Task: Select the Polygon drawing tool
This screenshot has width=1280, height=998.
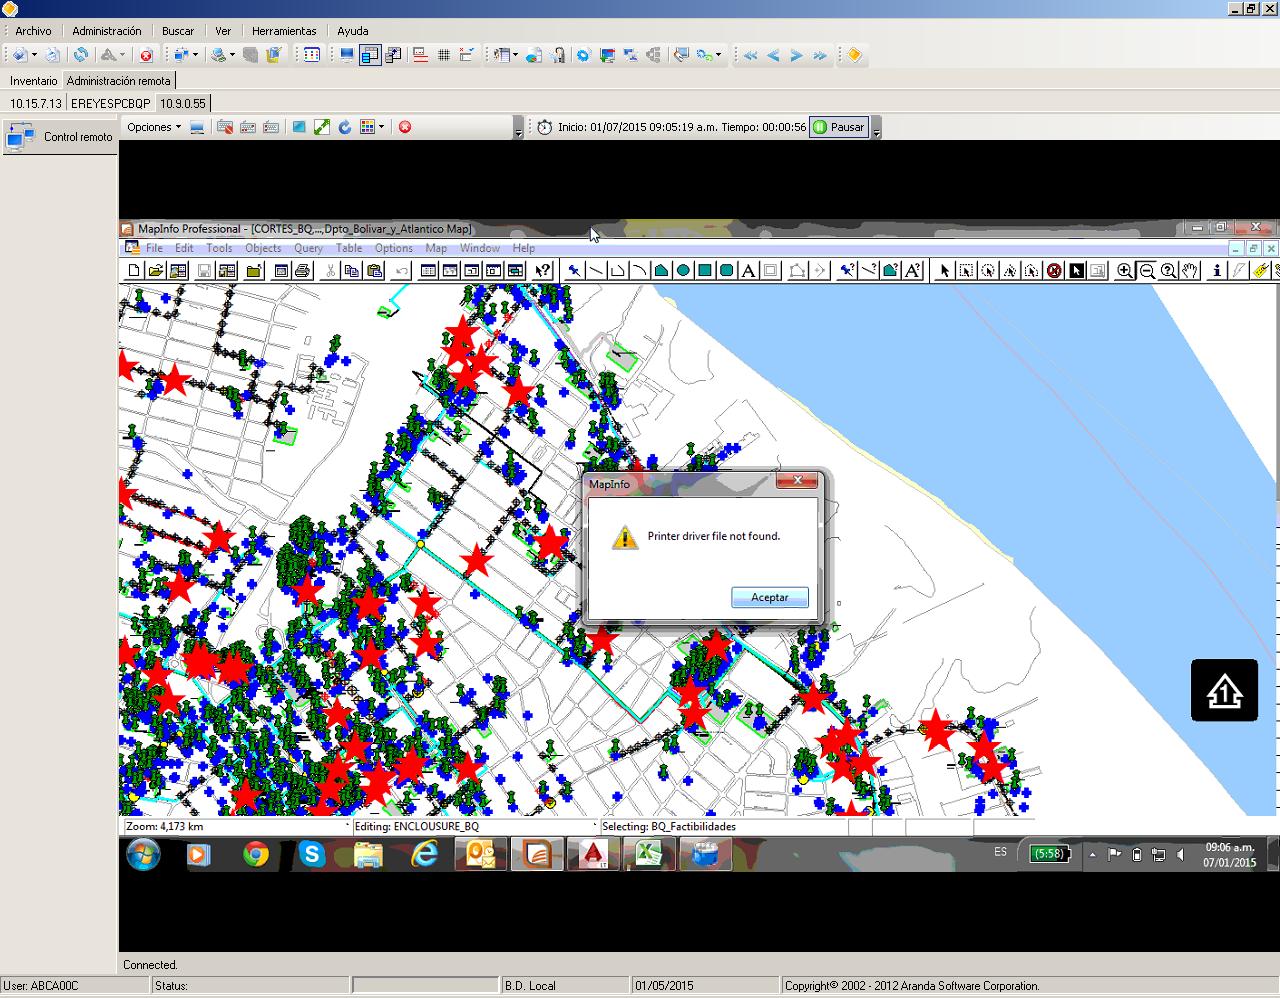Action: click(660, 270)
